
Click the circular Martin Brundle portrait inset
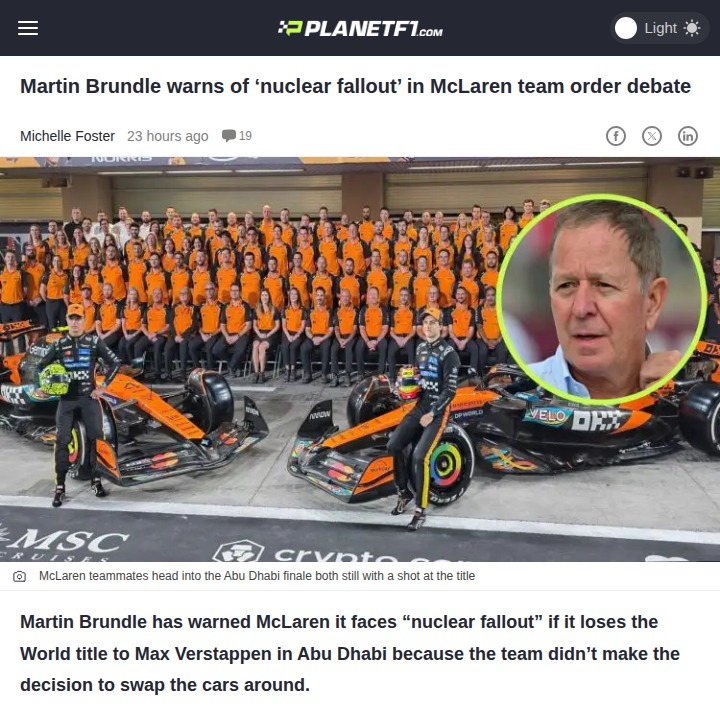[602, 299]
